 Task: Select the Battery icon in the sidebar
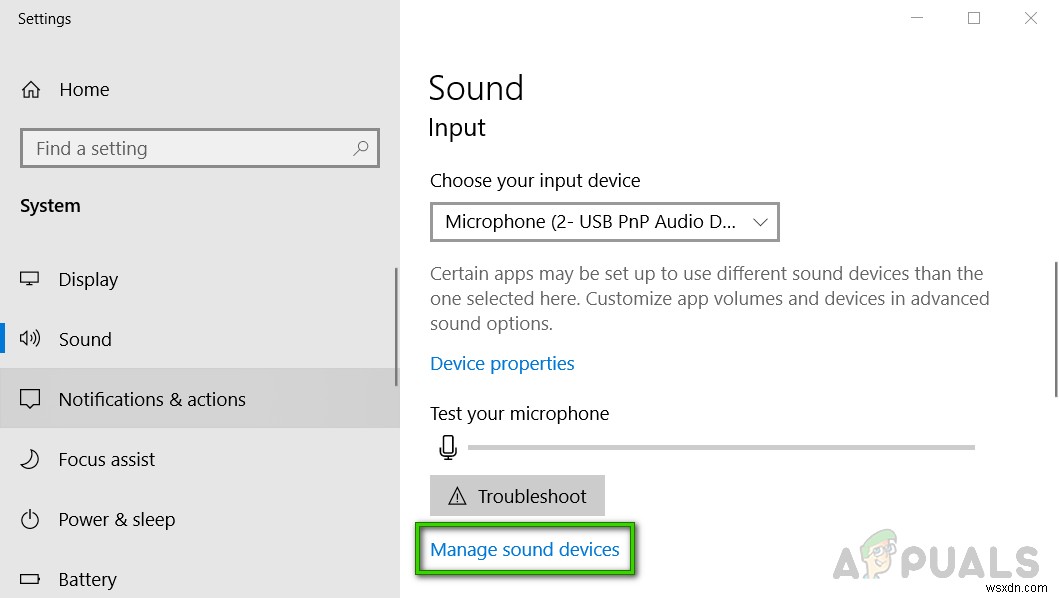29,578
